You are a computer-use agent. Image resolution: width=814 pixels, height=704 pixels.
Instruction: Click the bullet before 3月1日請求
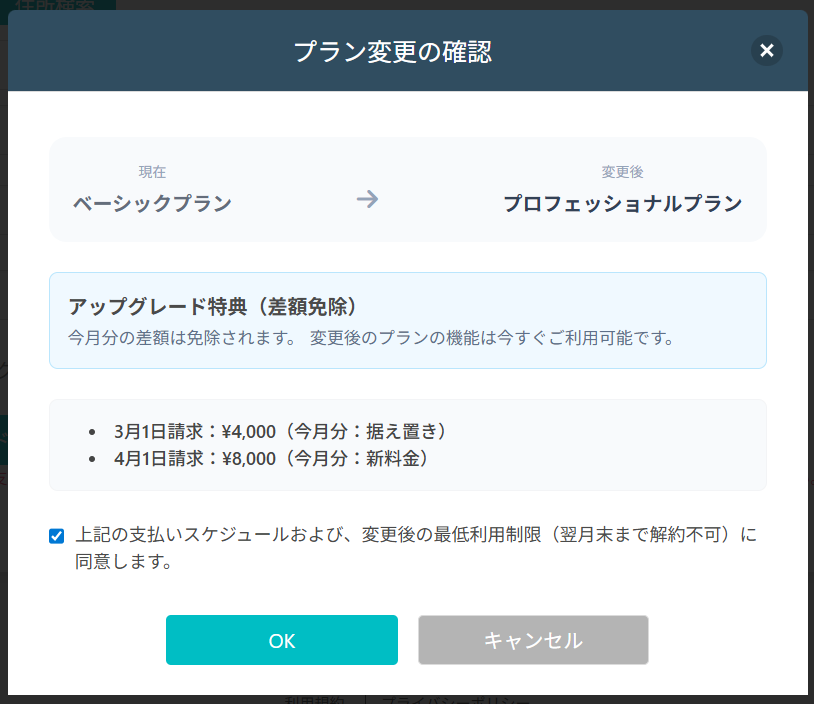point(93,433)
